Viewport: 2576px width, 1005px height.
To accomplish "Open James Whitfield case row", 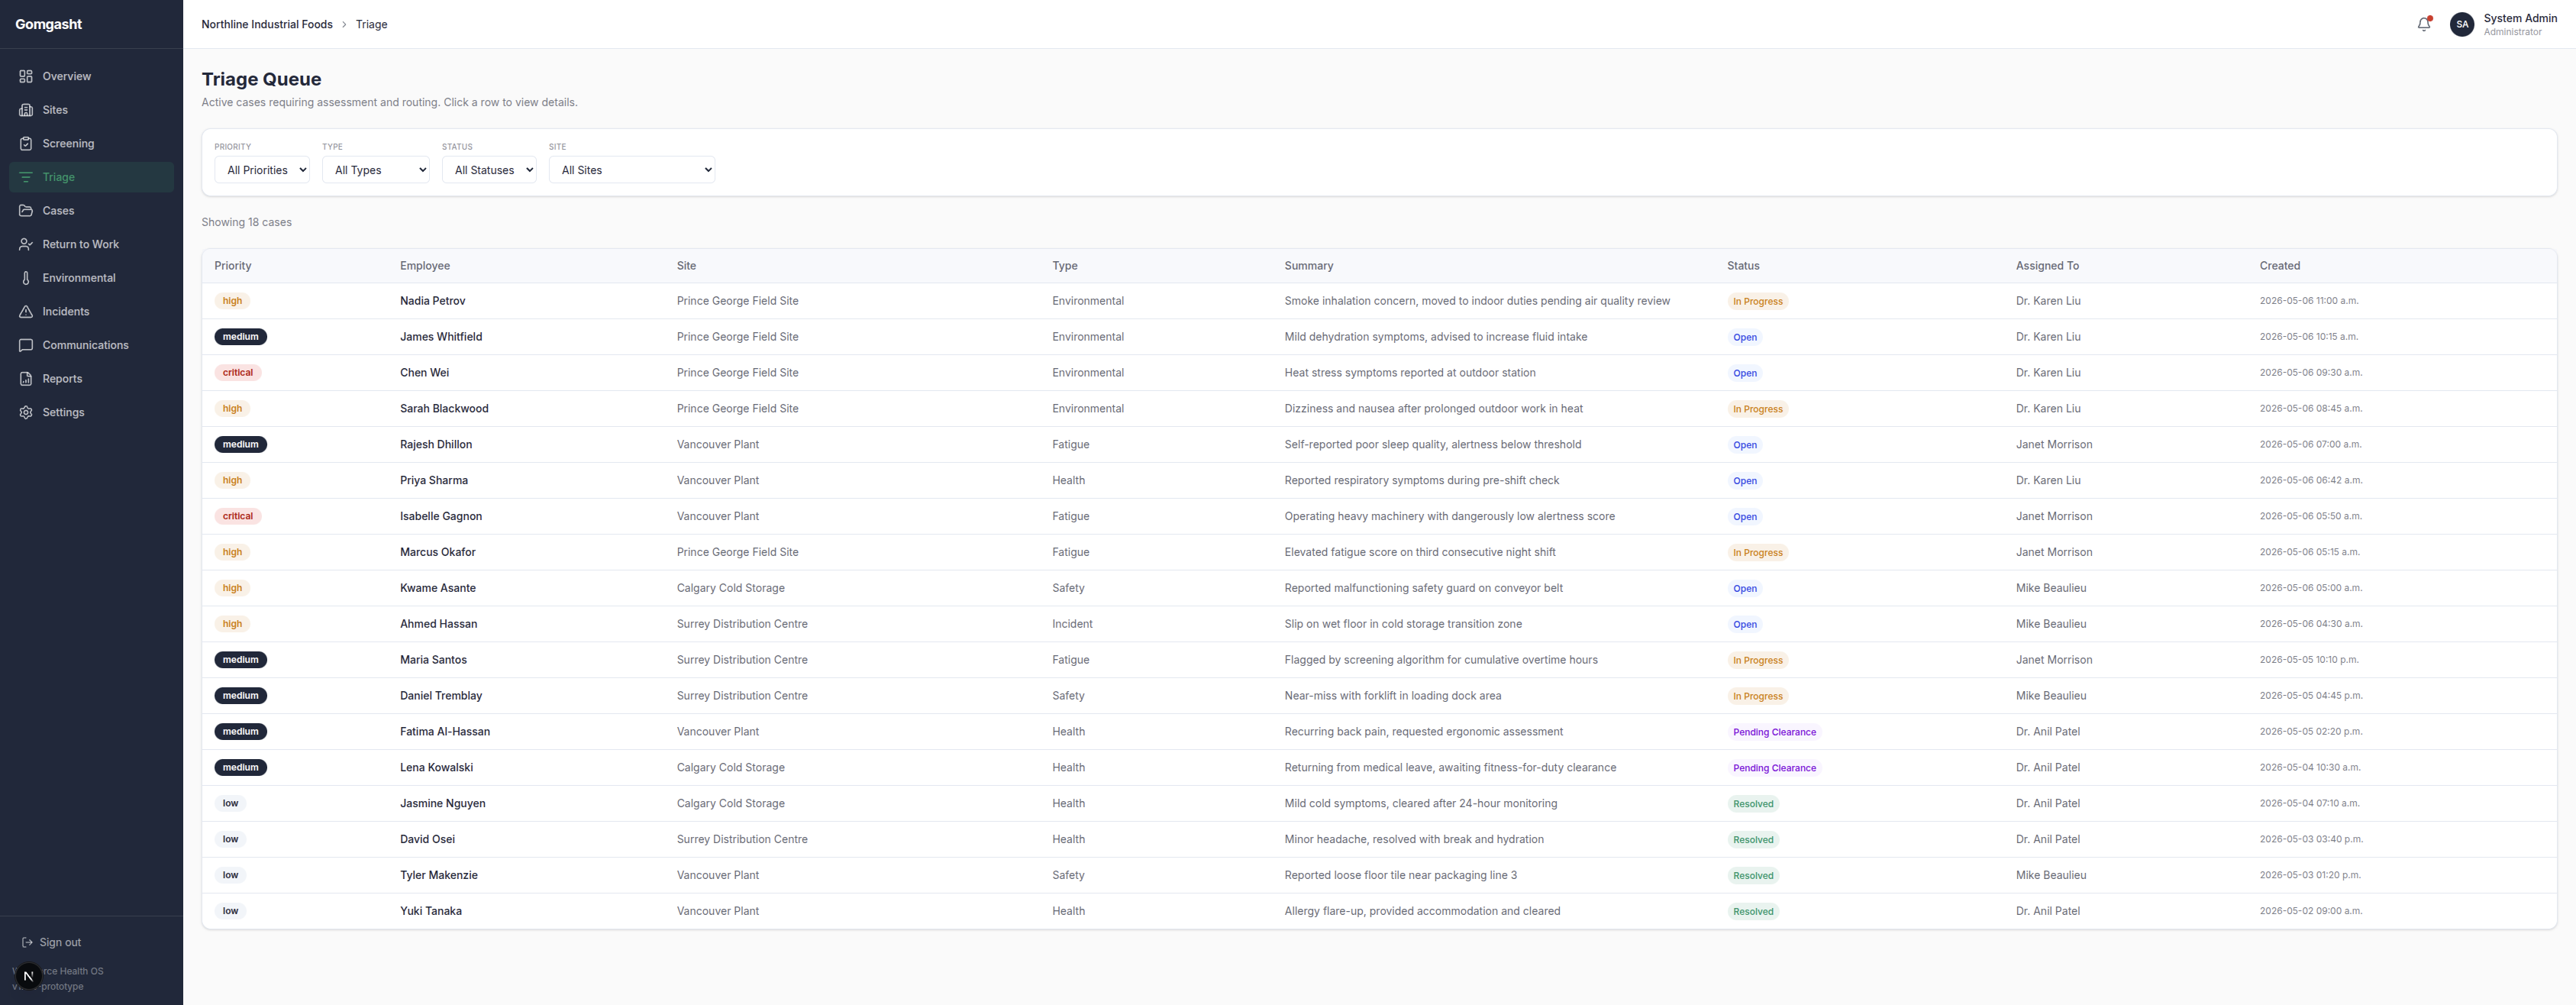I will point(1379,337).
